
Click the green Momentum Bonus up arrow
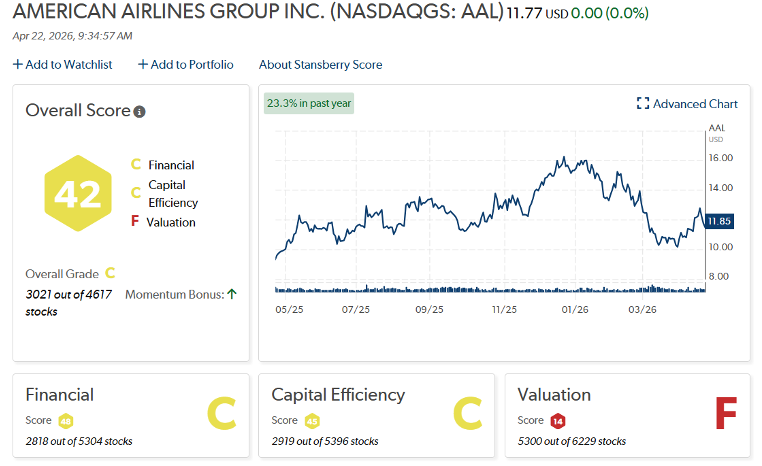tap(232, 294)
